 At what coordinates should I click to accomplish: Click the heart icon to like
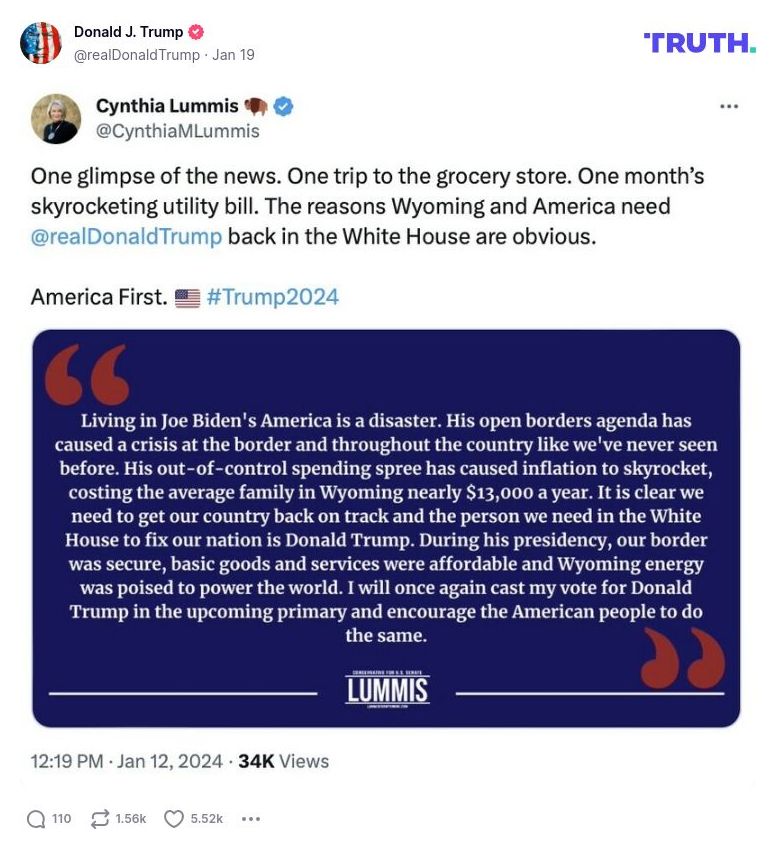coord(172,818)
